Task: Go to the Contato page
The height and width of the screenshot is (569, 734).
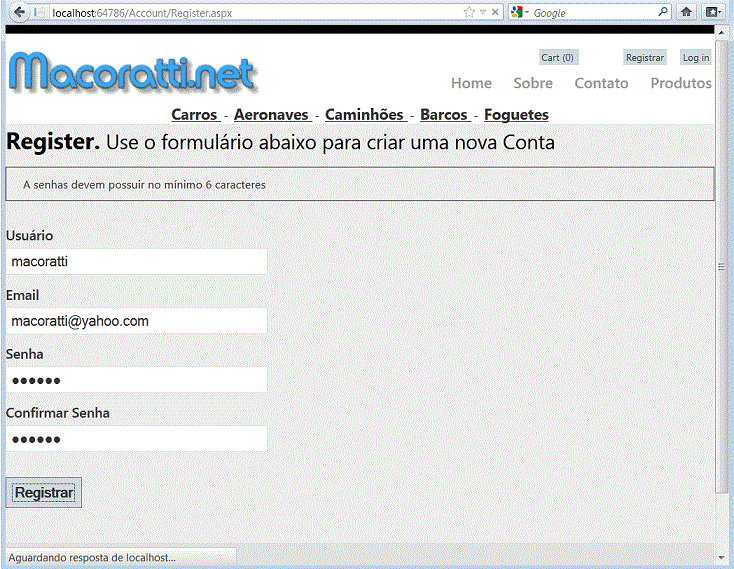Action: tap(601, 83)
